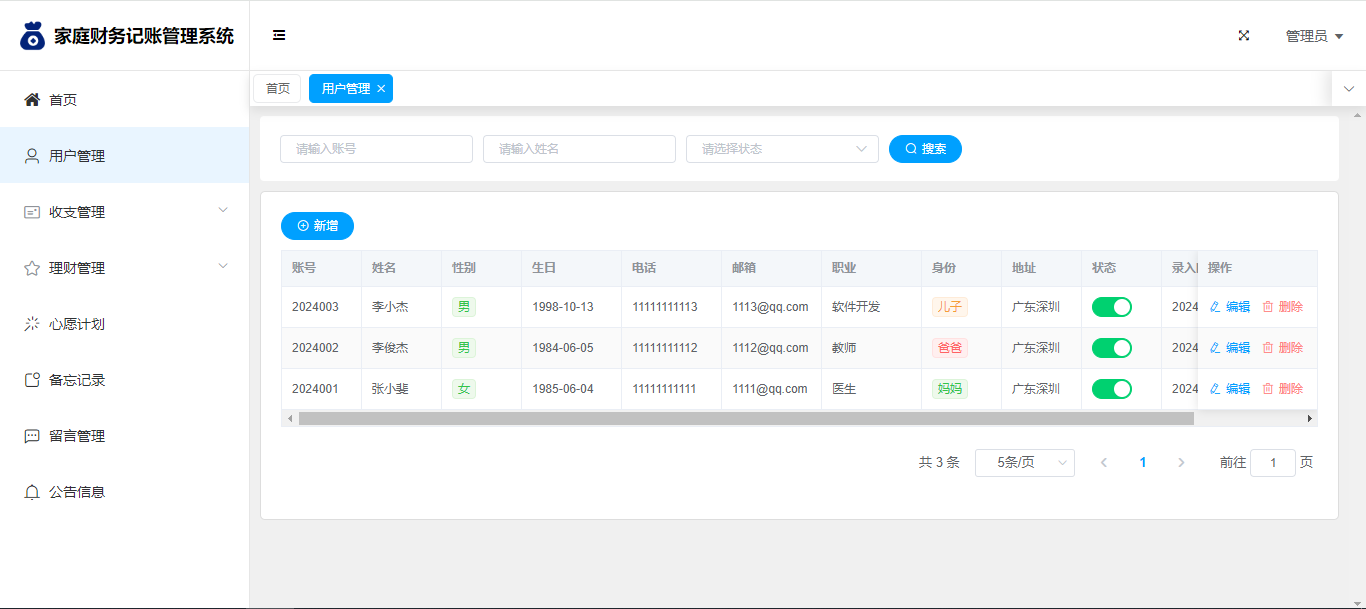Go to 留言管理 in sidebar
Image resolution: width=1366 pixels, height=609 pixels.
click(x=76, y=436)
